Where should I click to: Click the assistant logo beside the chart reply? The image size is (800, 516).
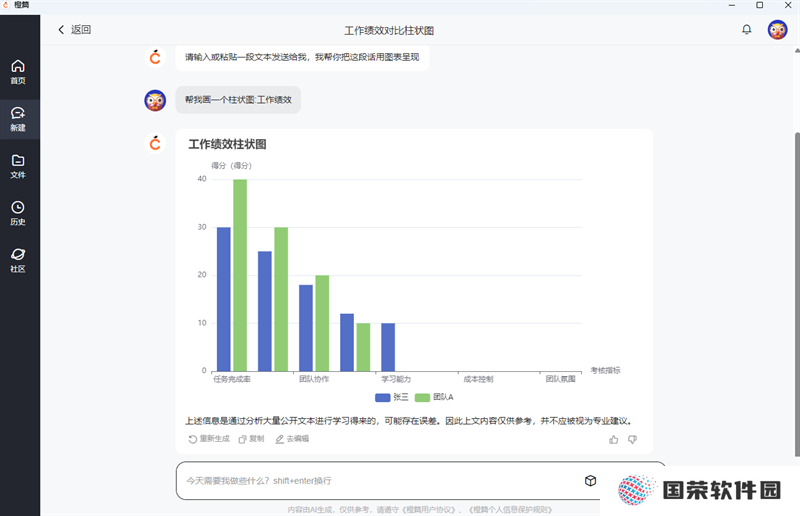[x=155, y=143]
